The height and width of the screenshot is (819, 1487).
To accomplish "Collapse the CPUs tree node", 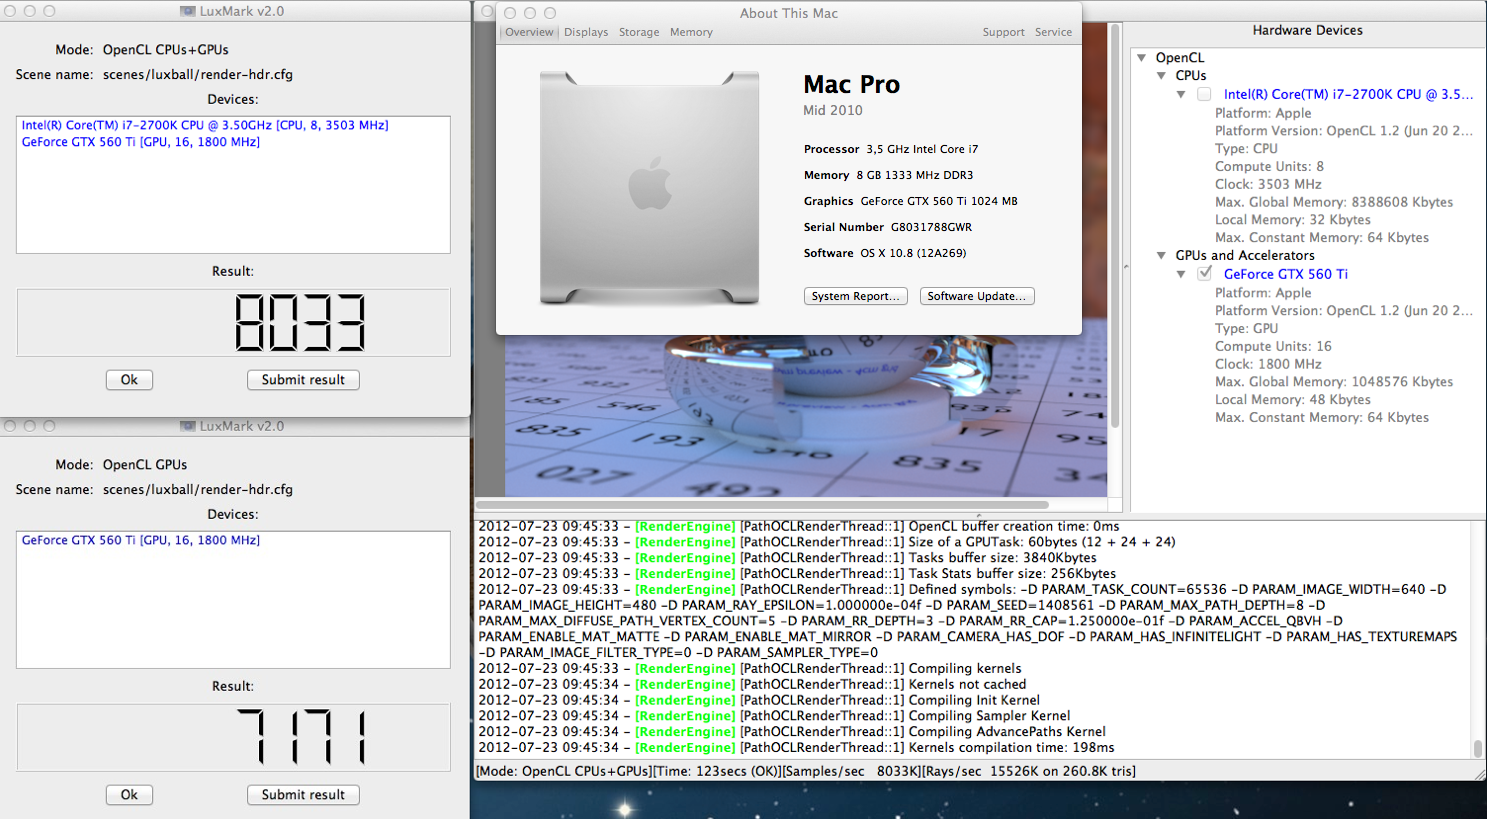I will click(x=1161, y=76).
